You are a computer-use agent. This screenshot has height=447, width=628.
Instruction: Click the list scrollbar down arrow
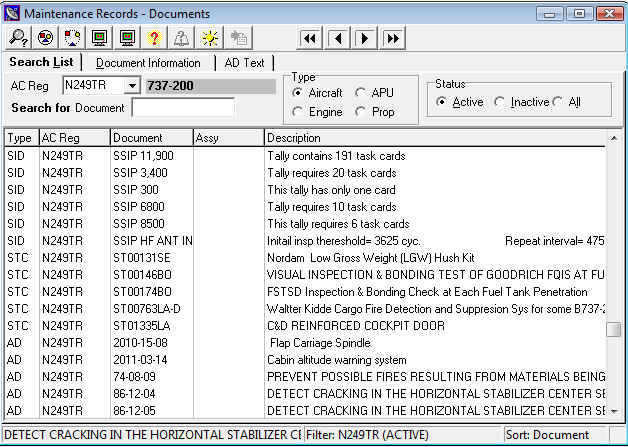[x=614, y=411]
